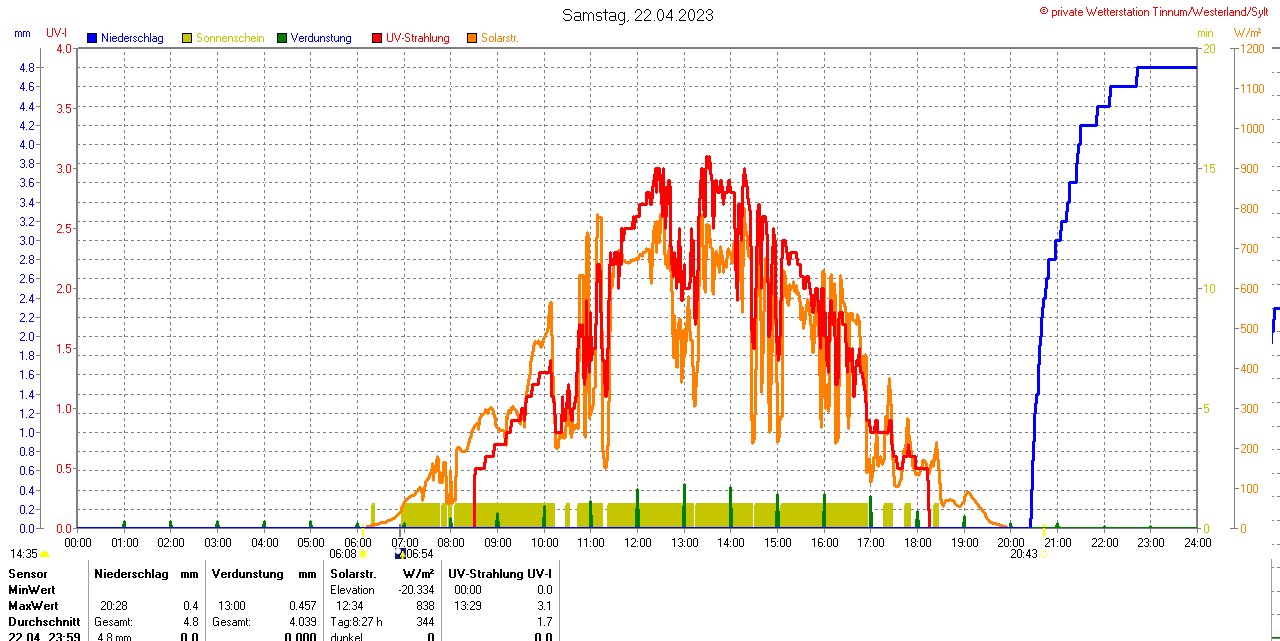Click the yellow Sonnenschein legend square
The height and width of the screenshot is (641, 1280).
pyautogui.click(x=187, y=38)
